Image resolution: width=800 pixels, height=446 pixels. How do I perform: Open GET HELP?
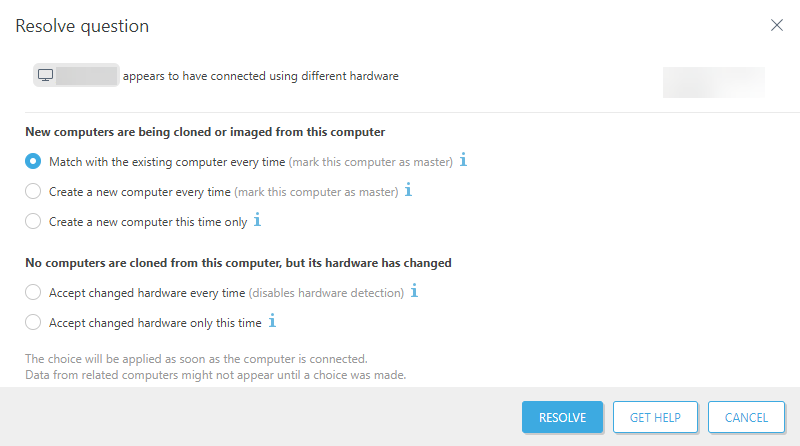(655, 418)
